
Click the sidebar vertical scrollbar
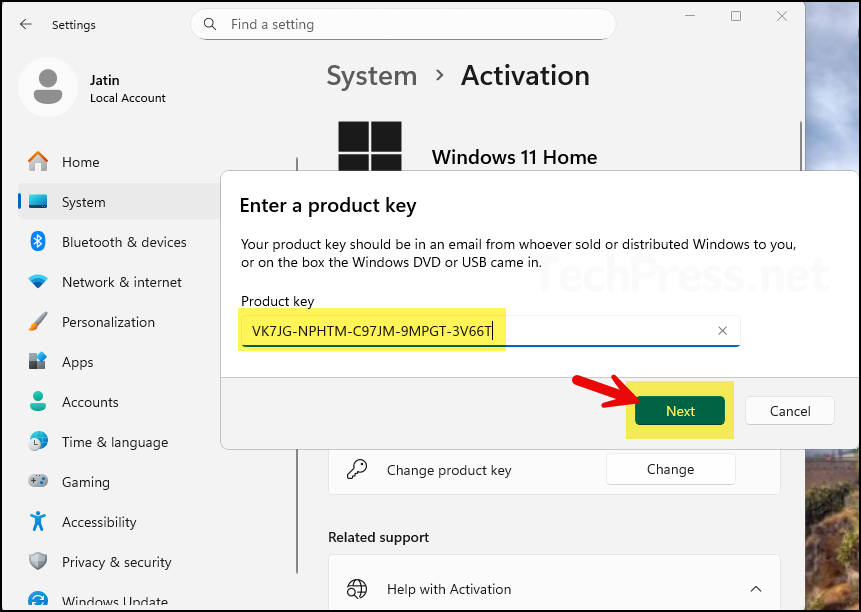coord(297,365)
